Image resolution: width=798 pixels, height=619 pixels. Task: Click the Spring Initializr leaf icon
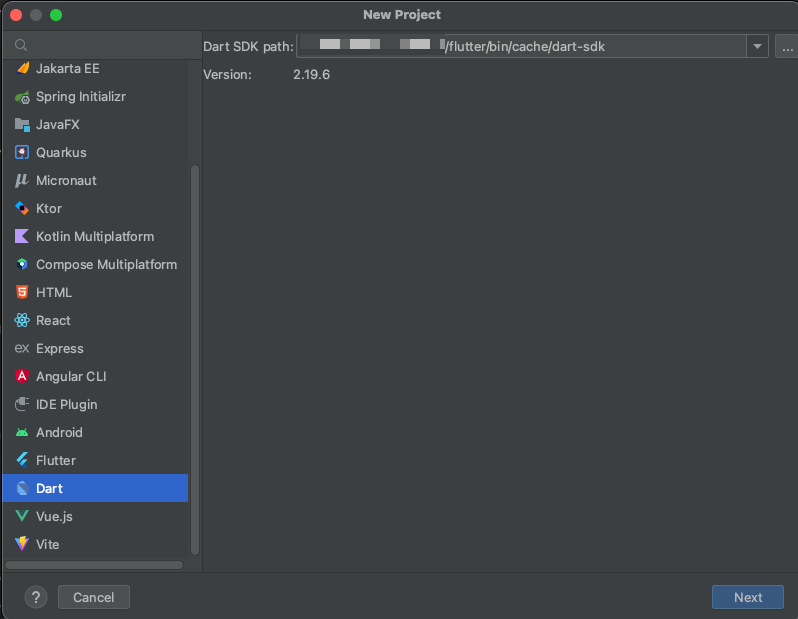coord(22,96)
